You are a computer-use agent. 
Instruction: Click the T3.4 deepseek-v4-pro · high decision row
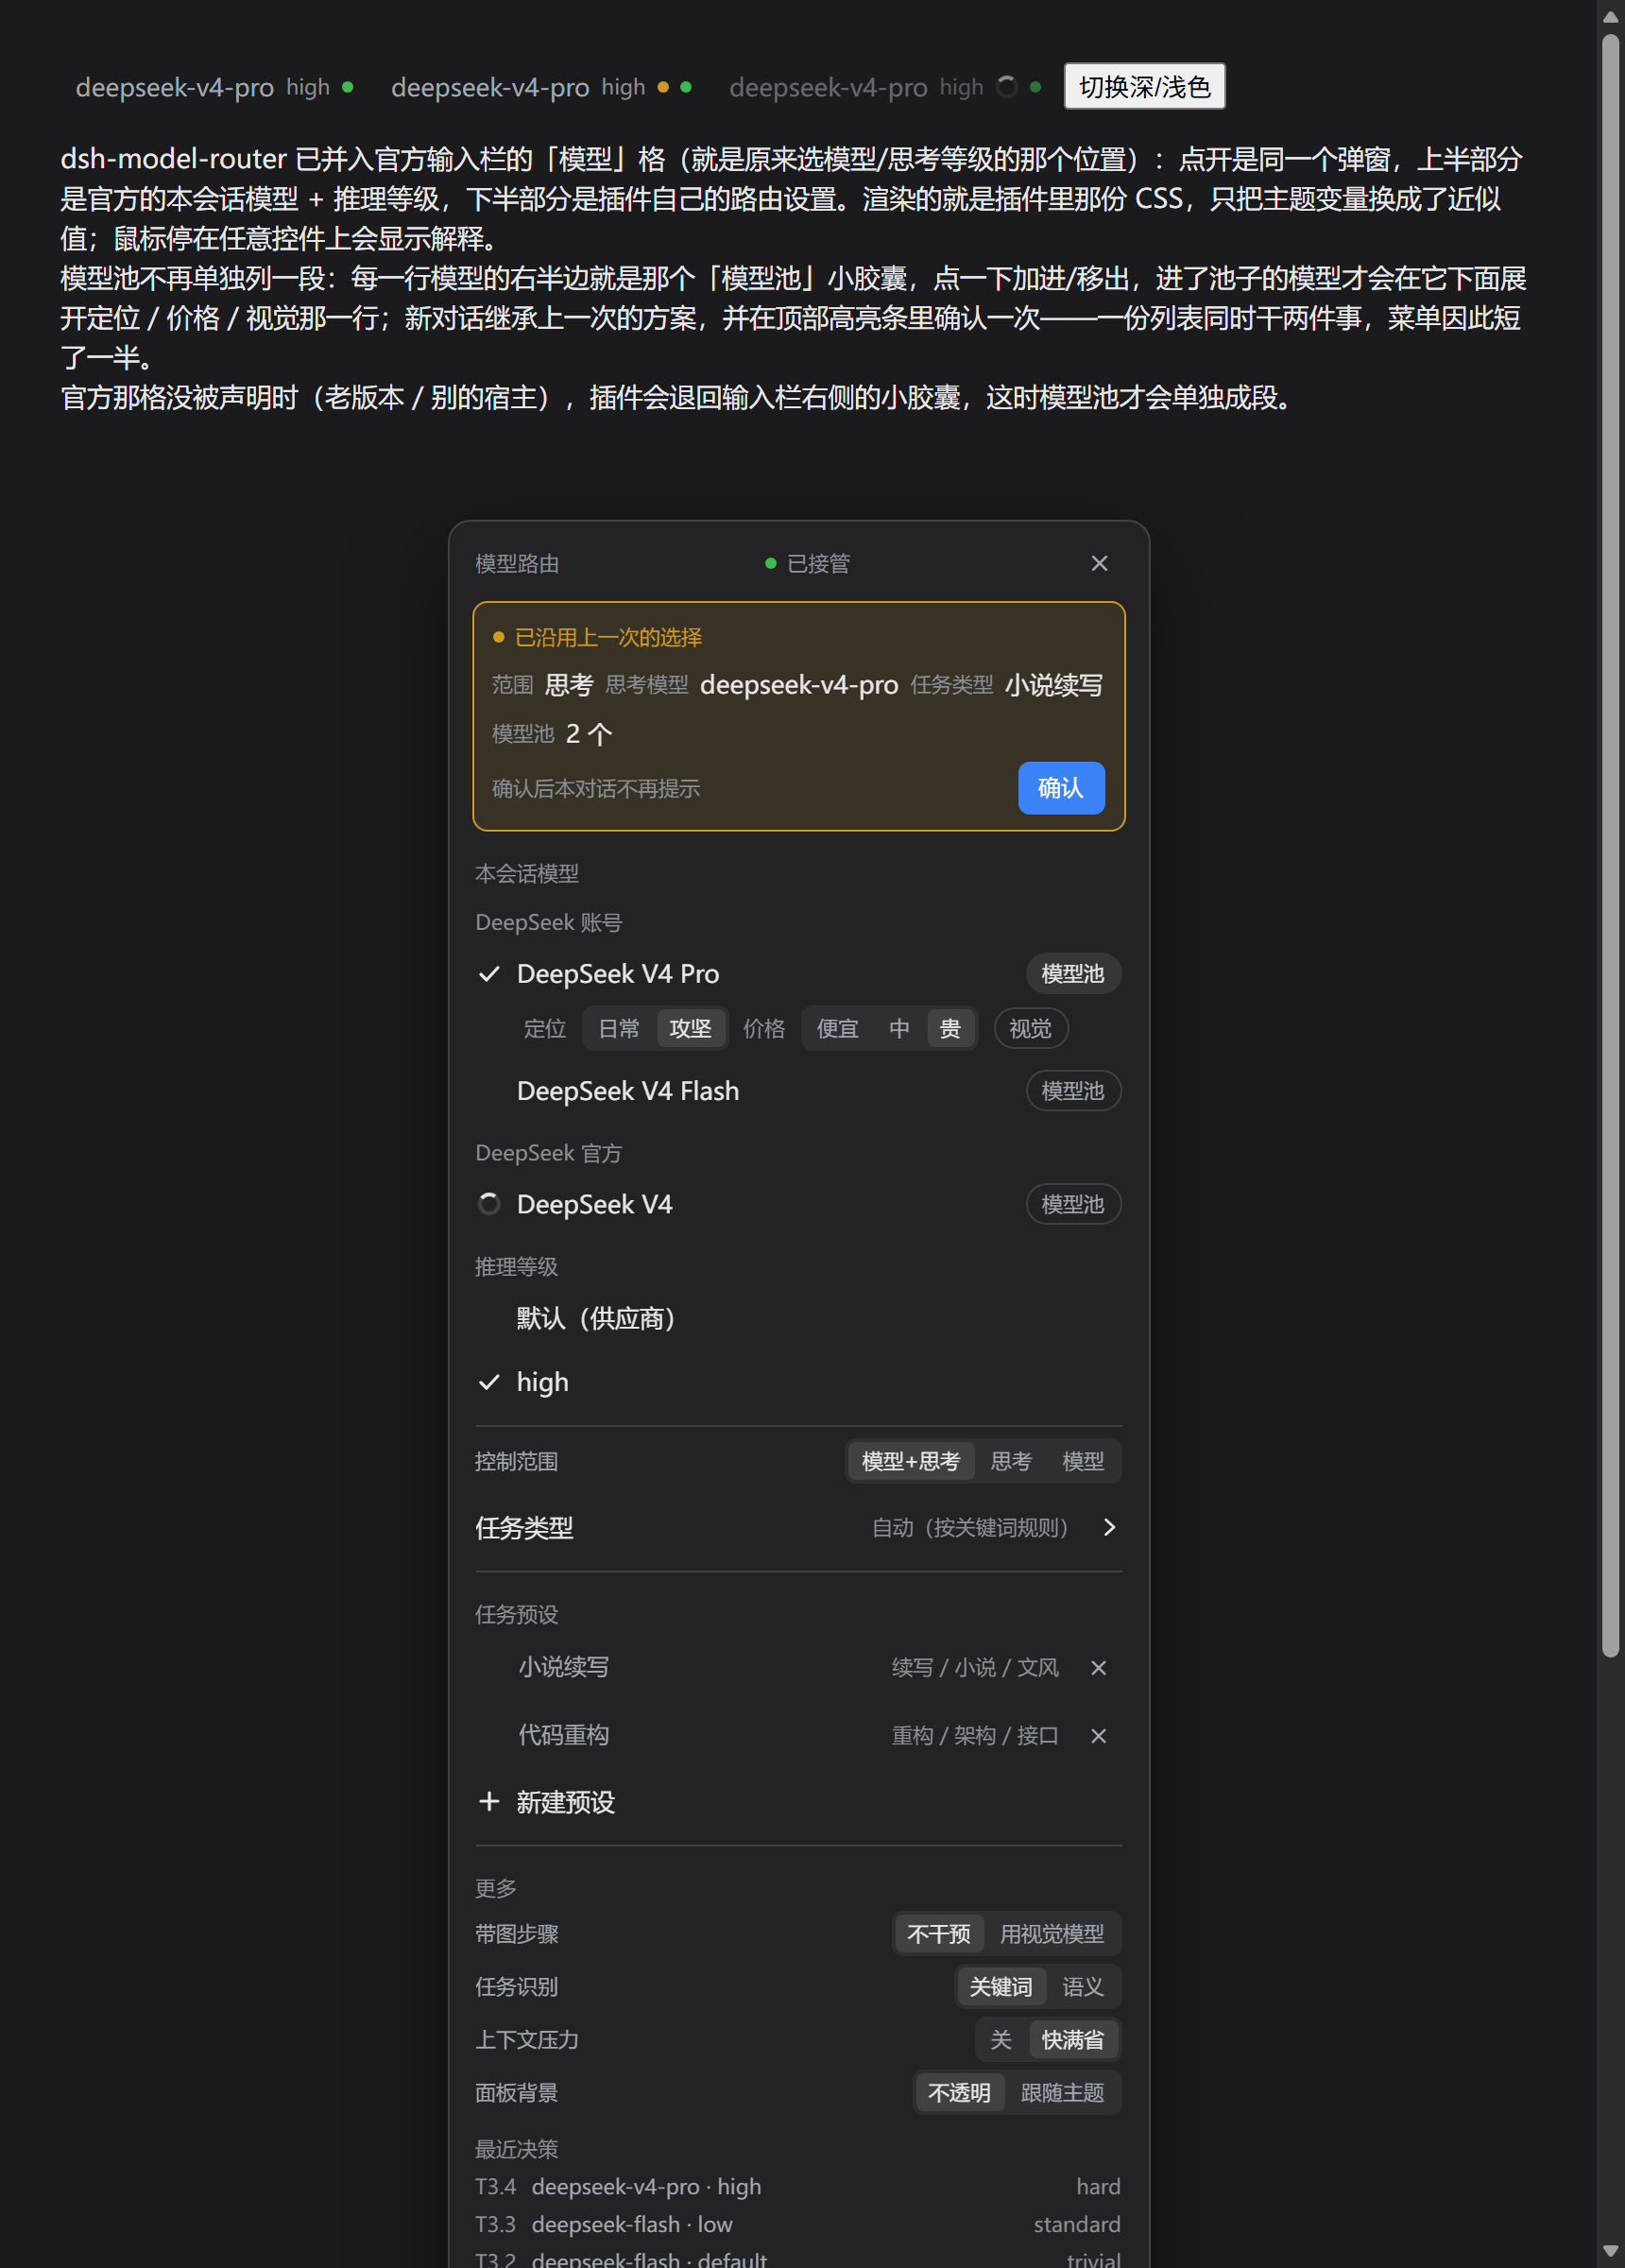point(798,2187)
